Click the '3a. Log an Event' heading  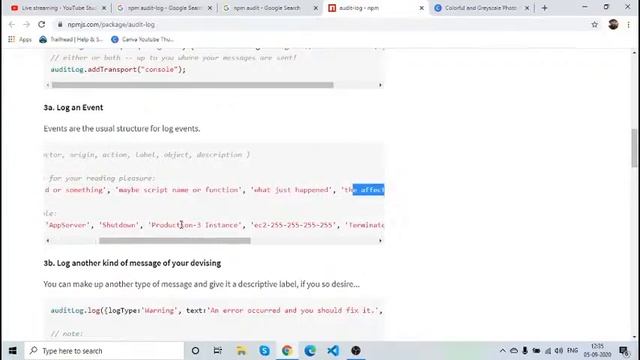pos(73,107)
